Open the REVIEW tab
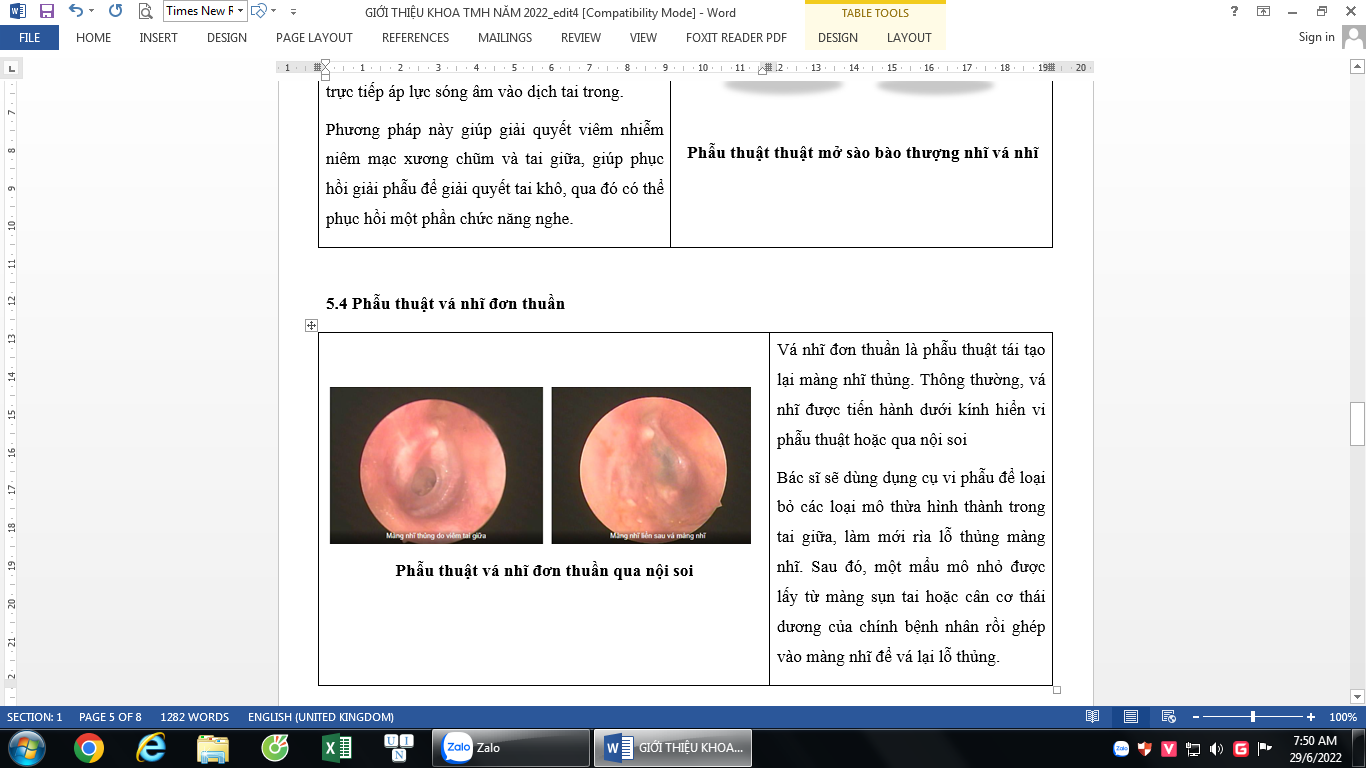 click(581, 38)
